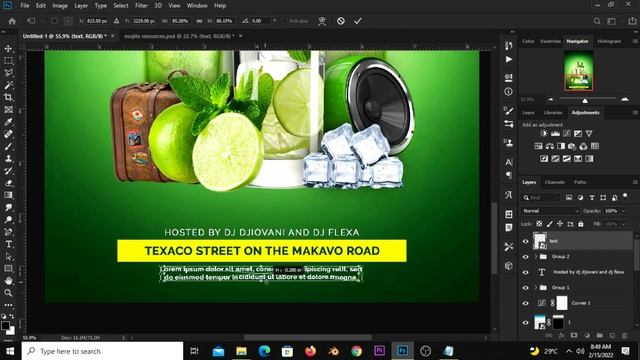Create a new group folder icon

599,336
